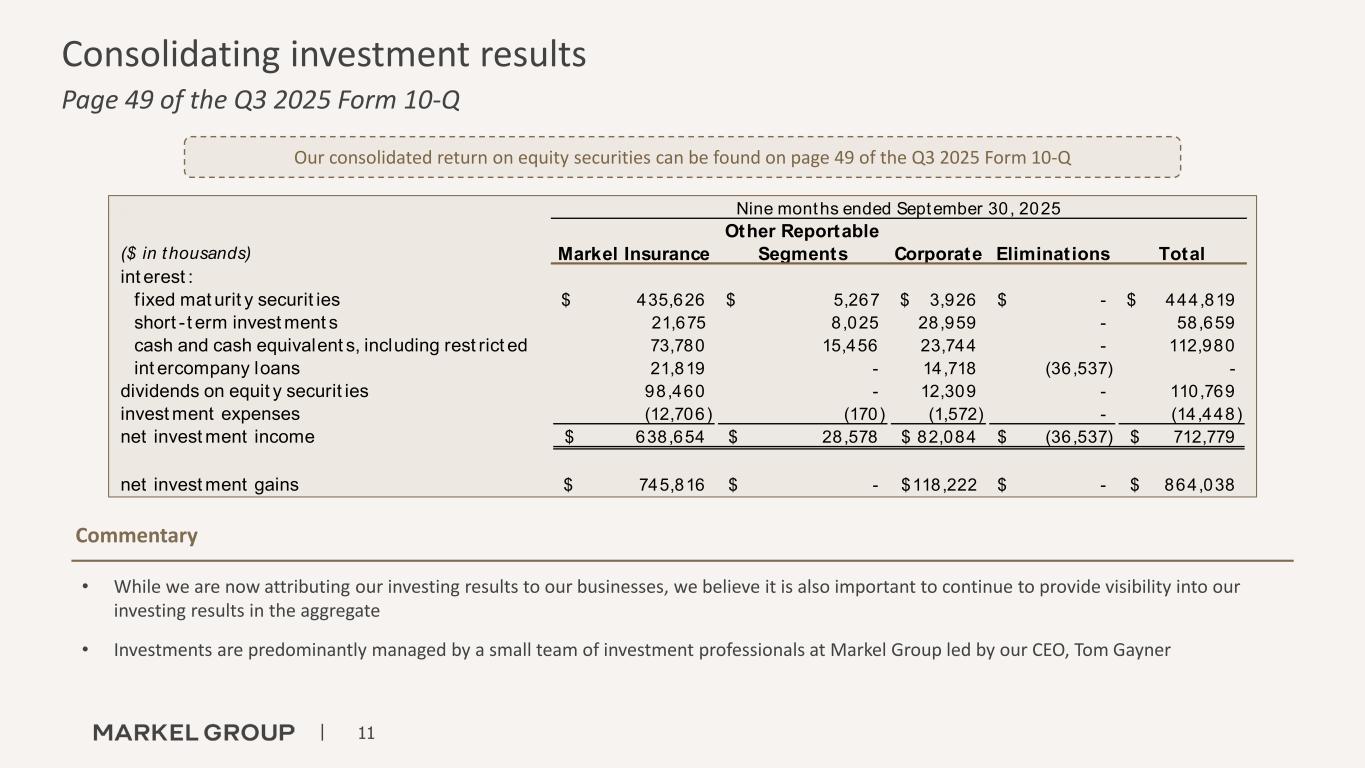Click the page number 11
The image size is (1365, 768).
[366, 734]
